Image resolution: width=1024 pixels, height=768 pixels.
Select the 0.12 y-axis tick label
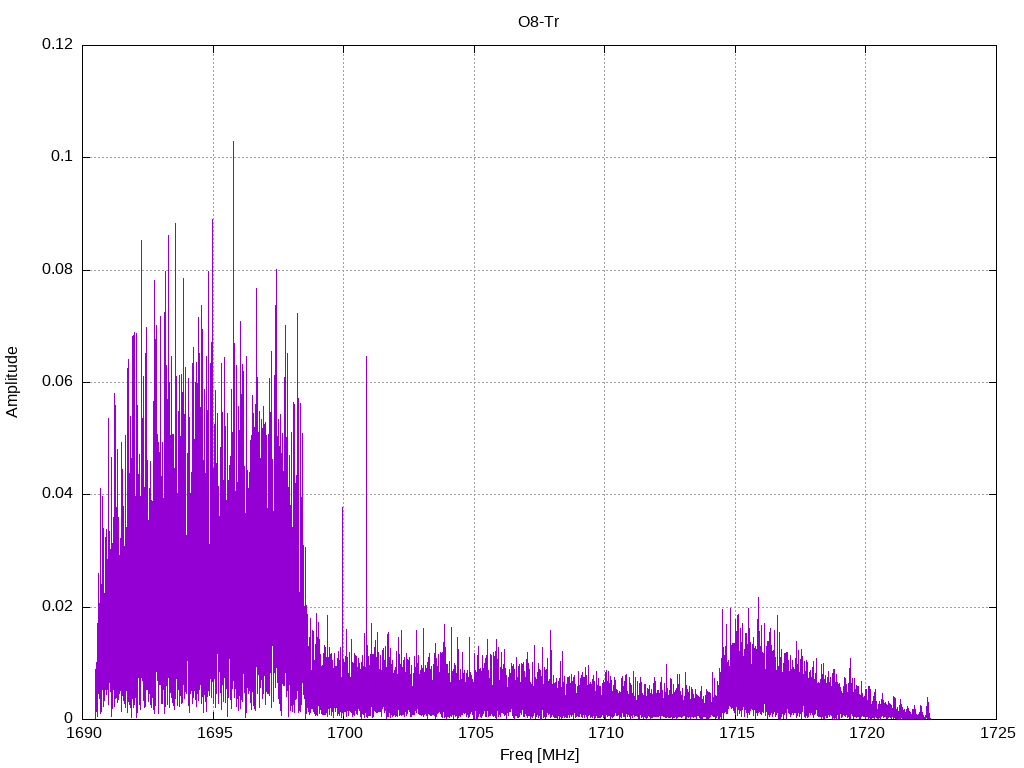[58, 45]
